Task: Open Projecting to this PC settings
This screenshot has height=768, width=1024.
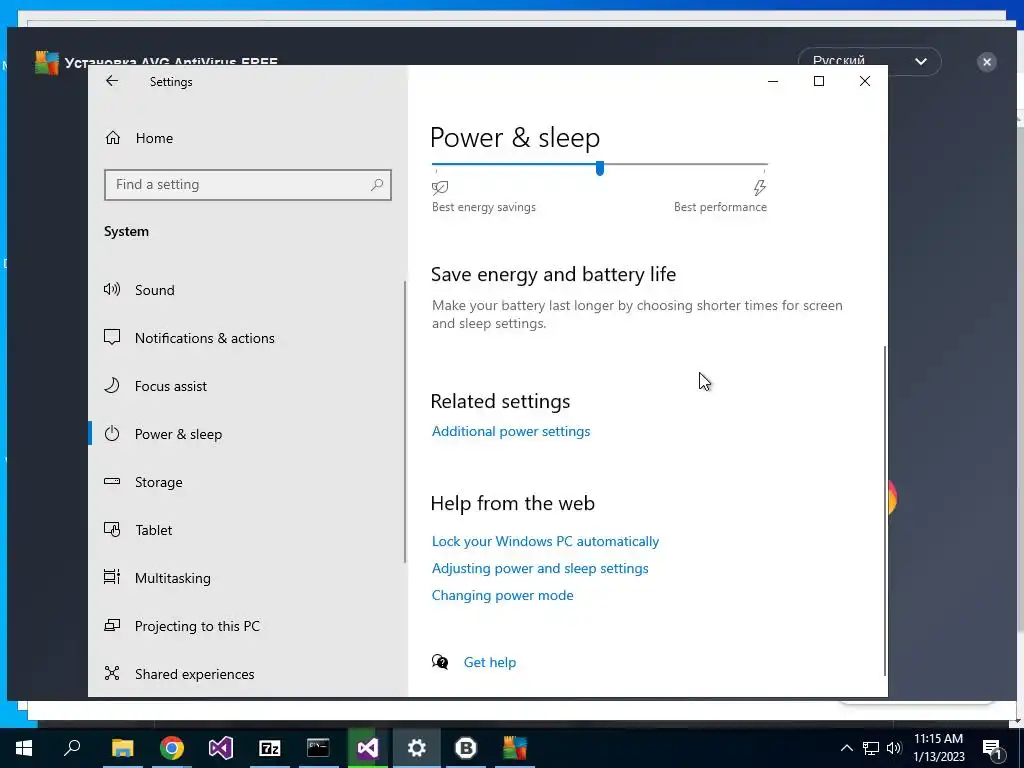Action: click(x=197, y=626)
